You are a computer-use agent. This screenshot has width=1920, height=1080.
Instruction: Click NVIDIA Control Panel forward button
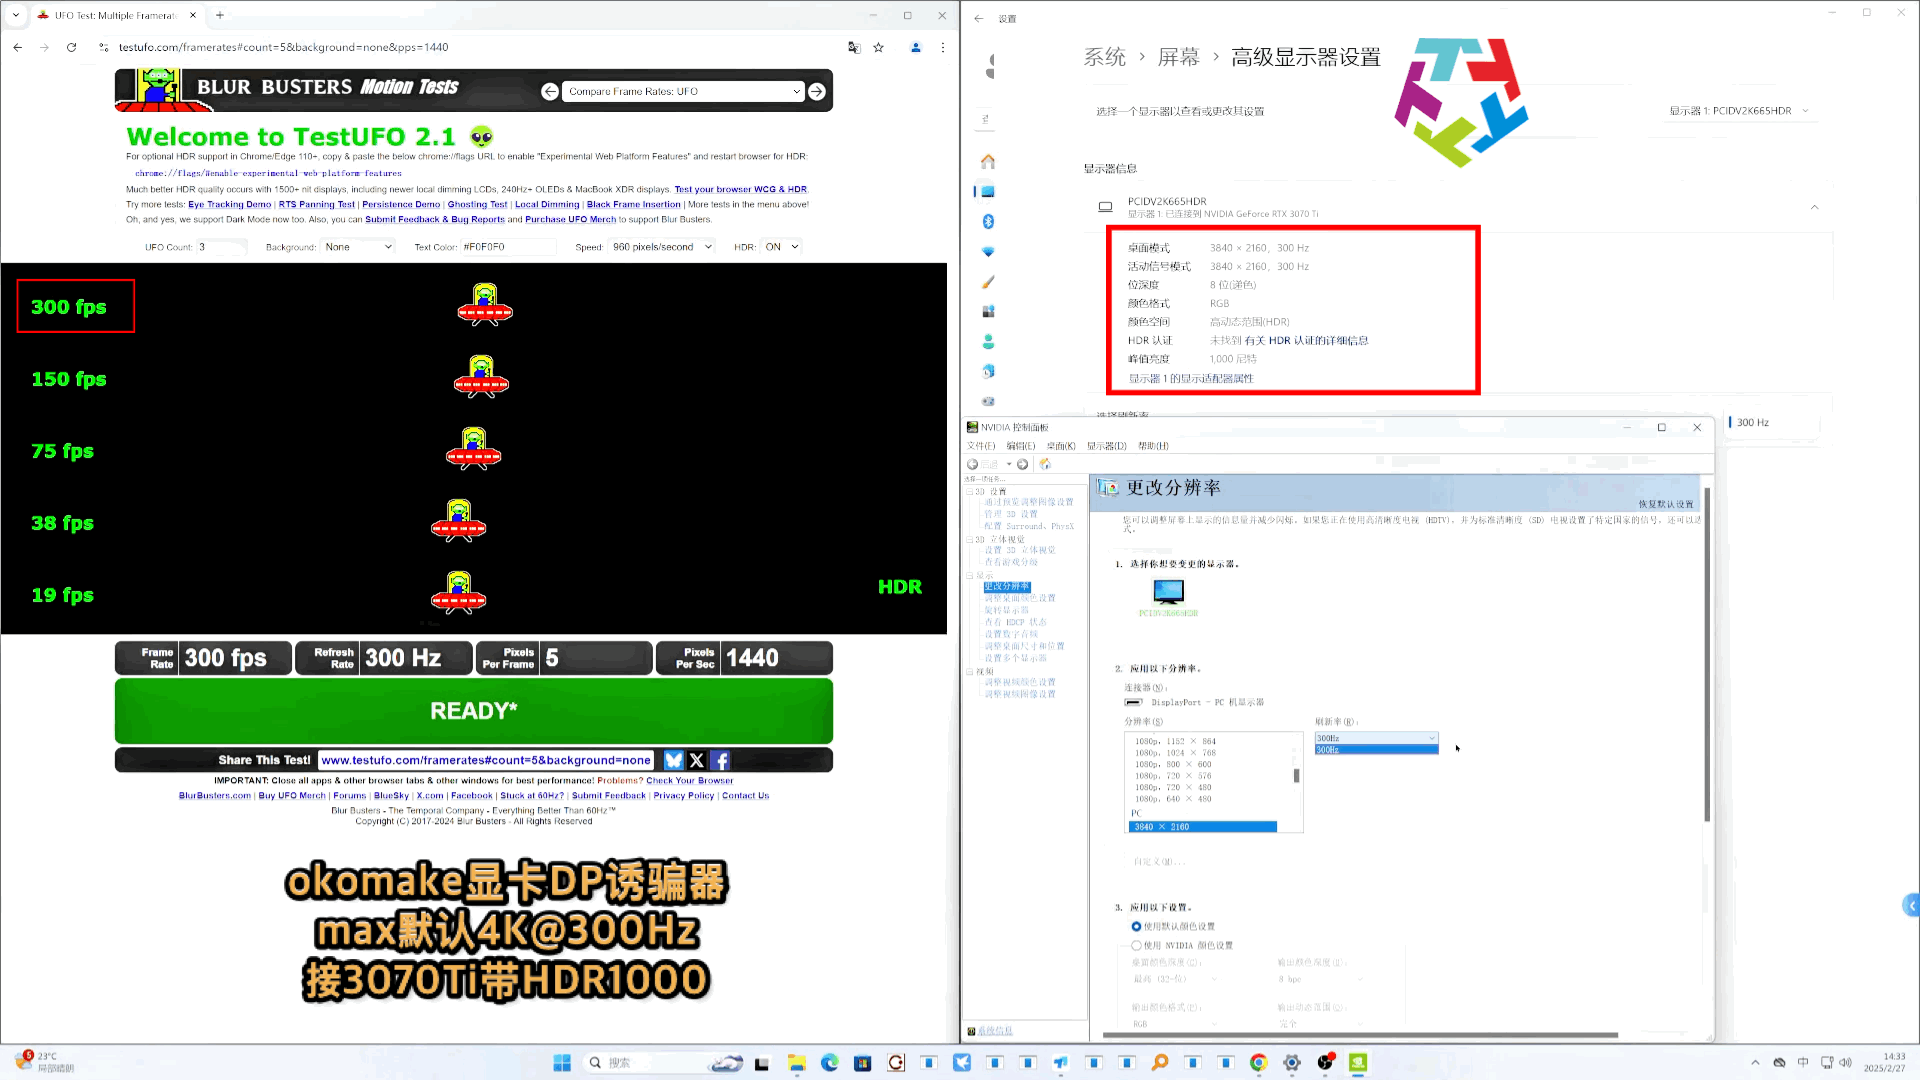coord(1022,464)
